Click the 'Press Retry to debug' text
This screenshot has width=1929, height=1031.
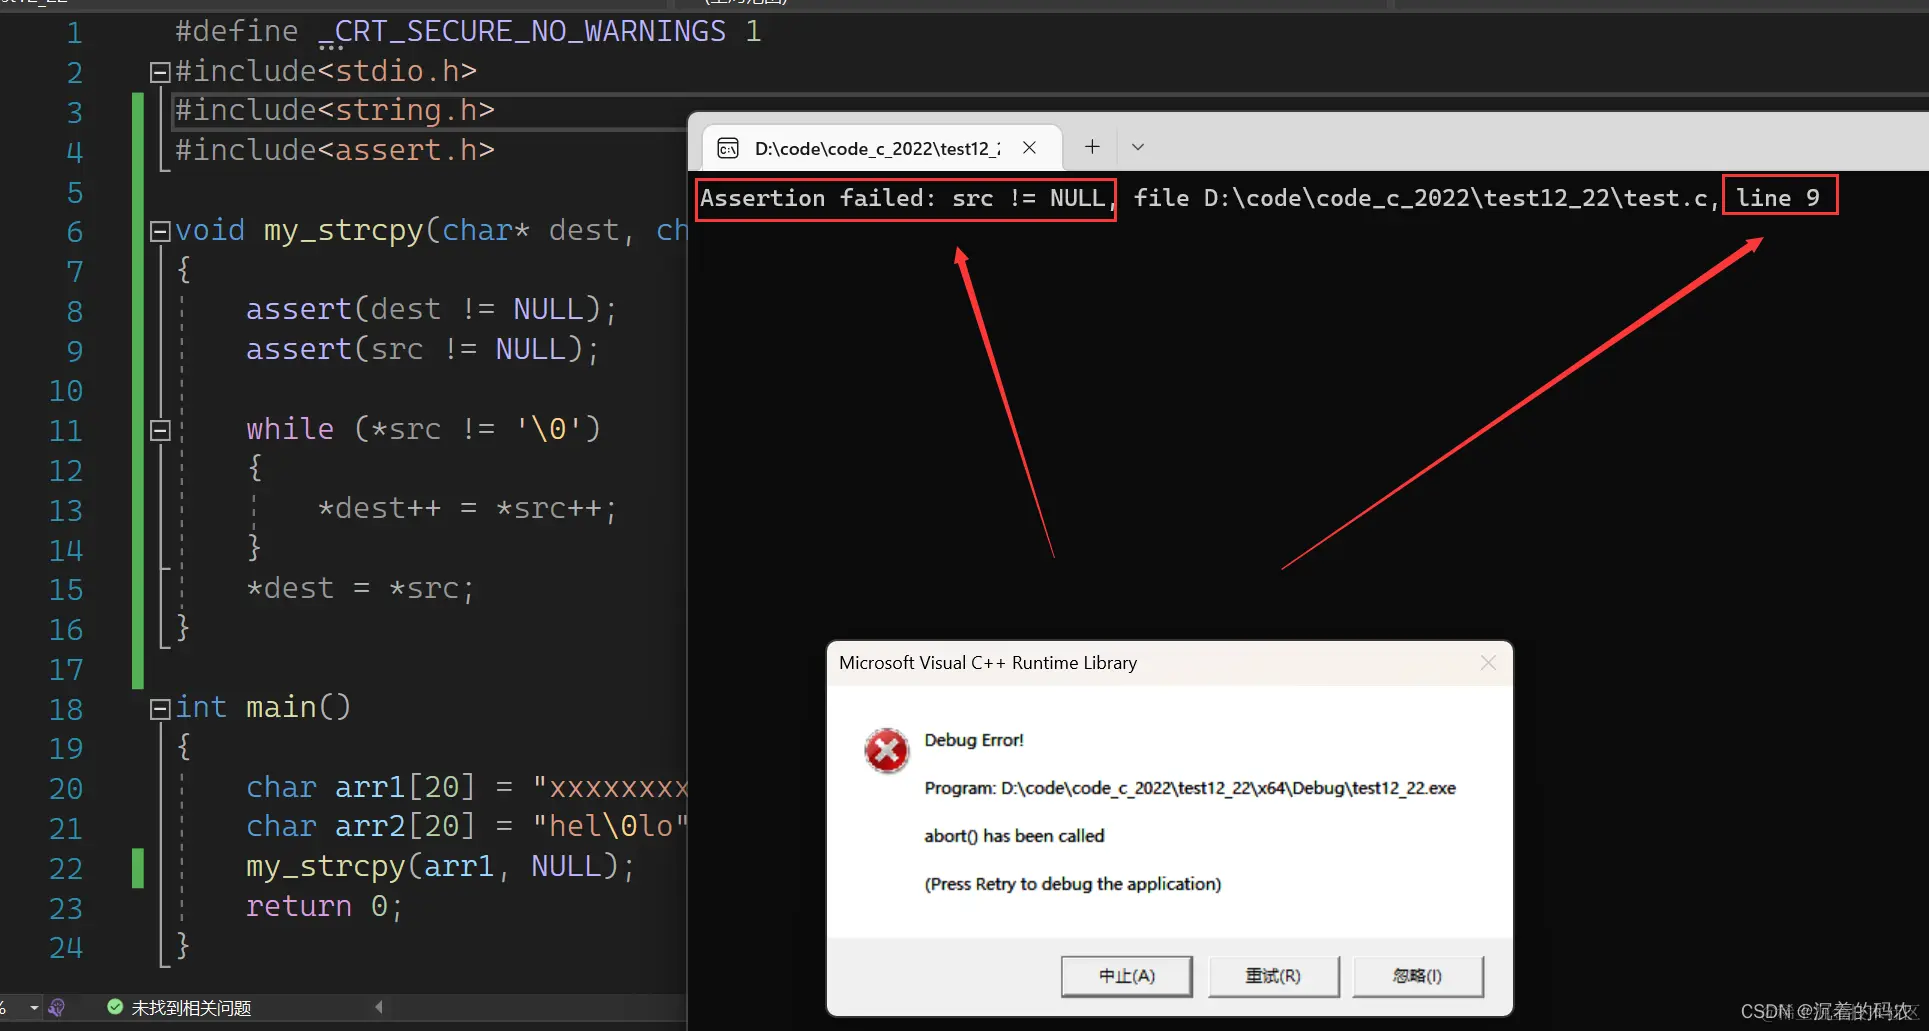[1073, 884]
